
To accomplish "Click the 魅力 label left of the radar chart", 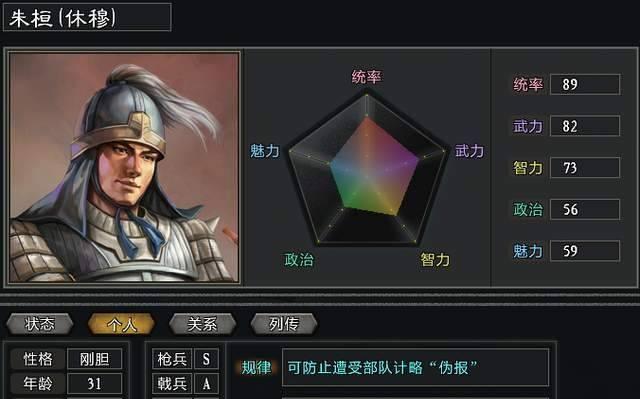I will (x=264, y=151).
